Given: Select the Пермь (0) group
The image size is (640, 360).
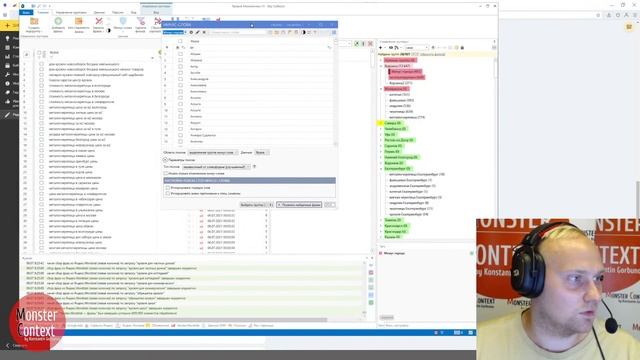Looking at the screenshot, I should click(x=392, y=151).
